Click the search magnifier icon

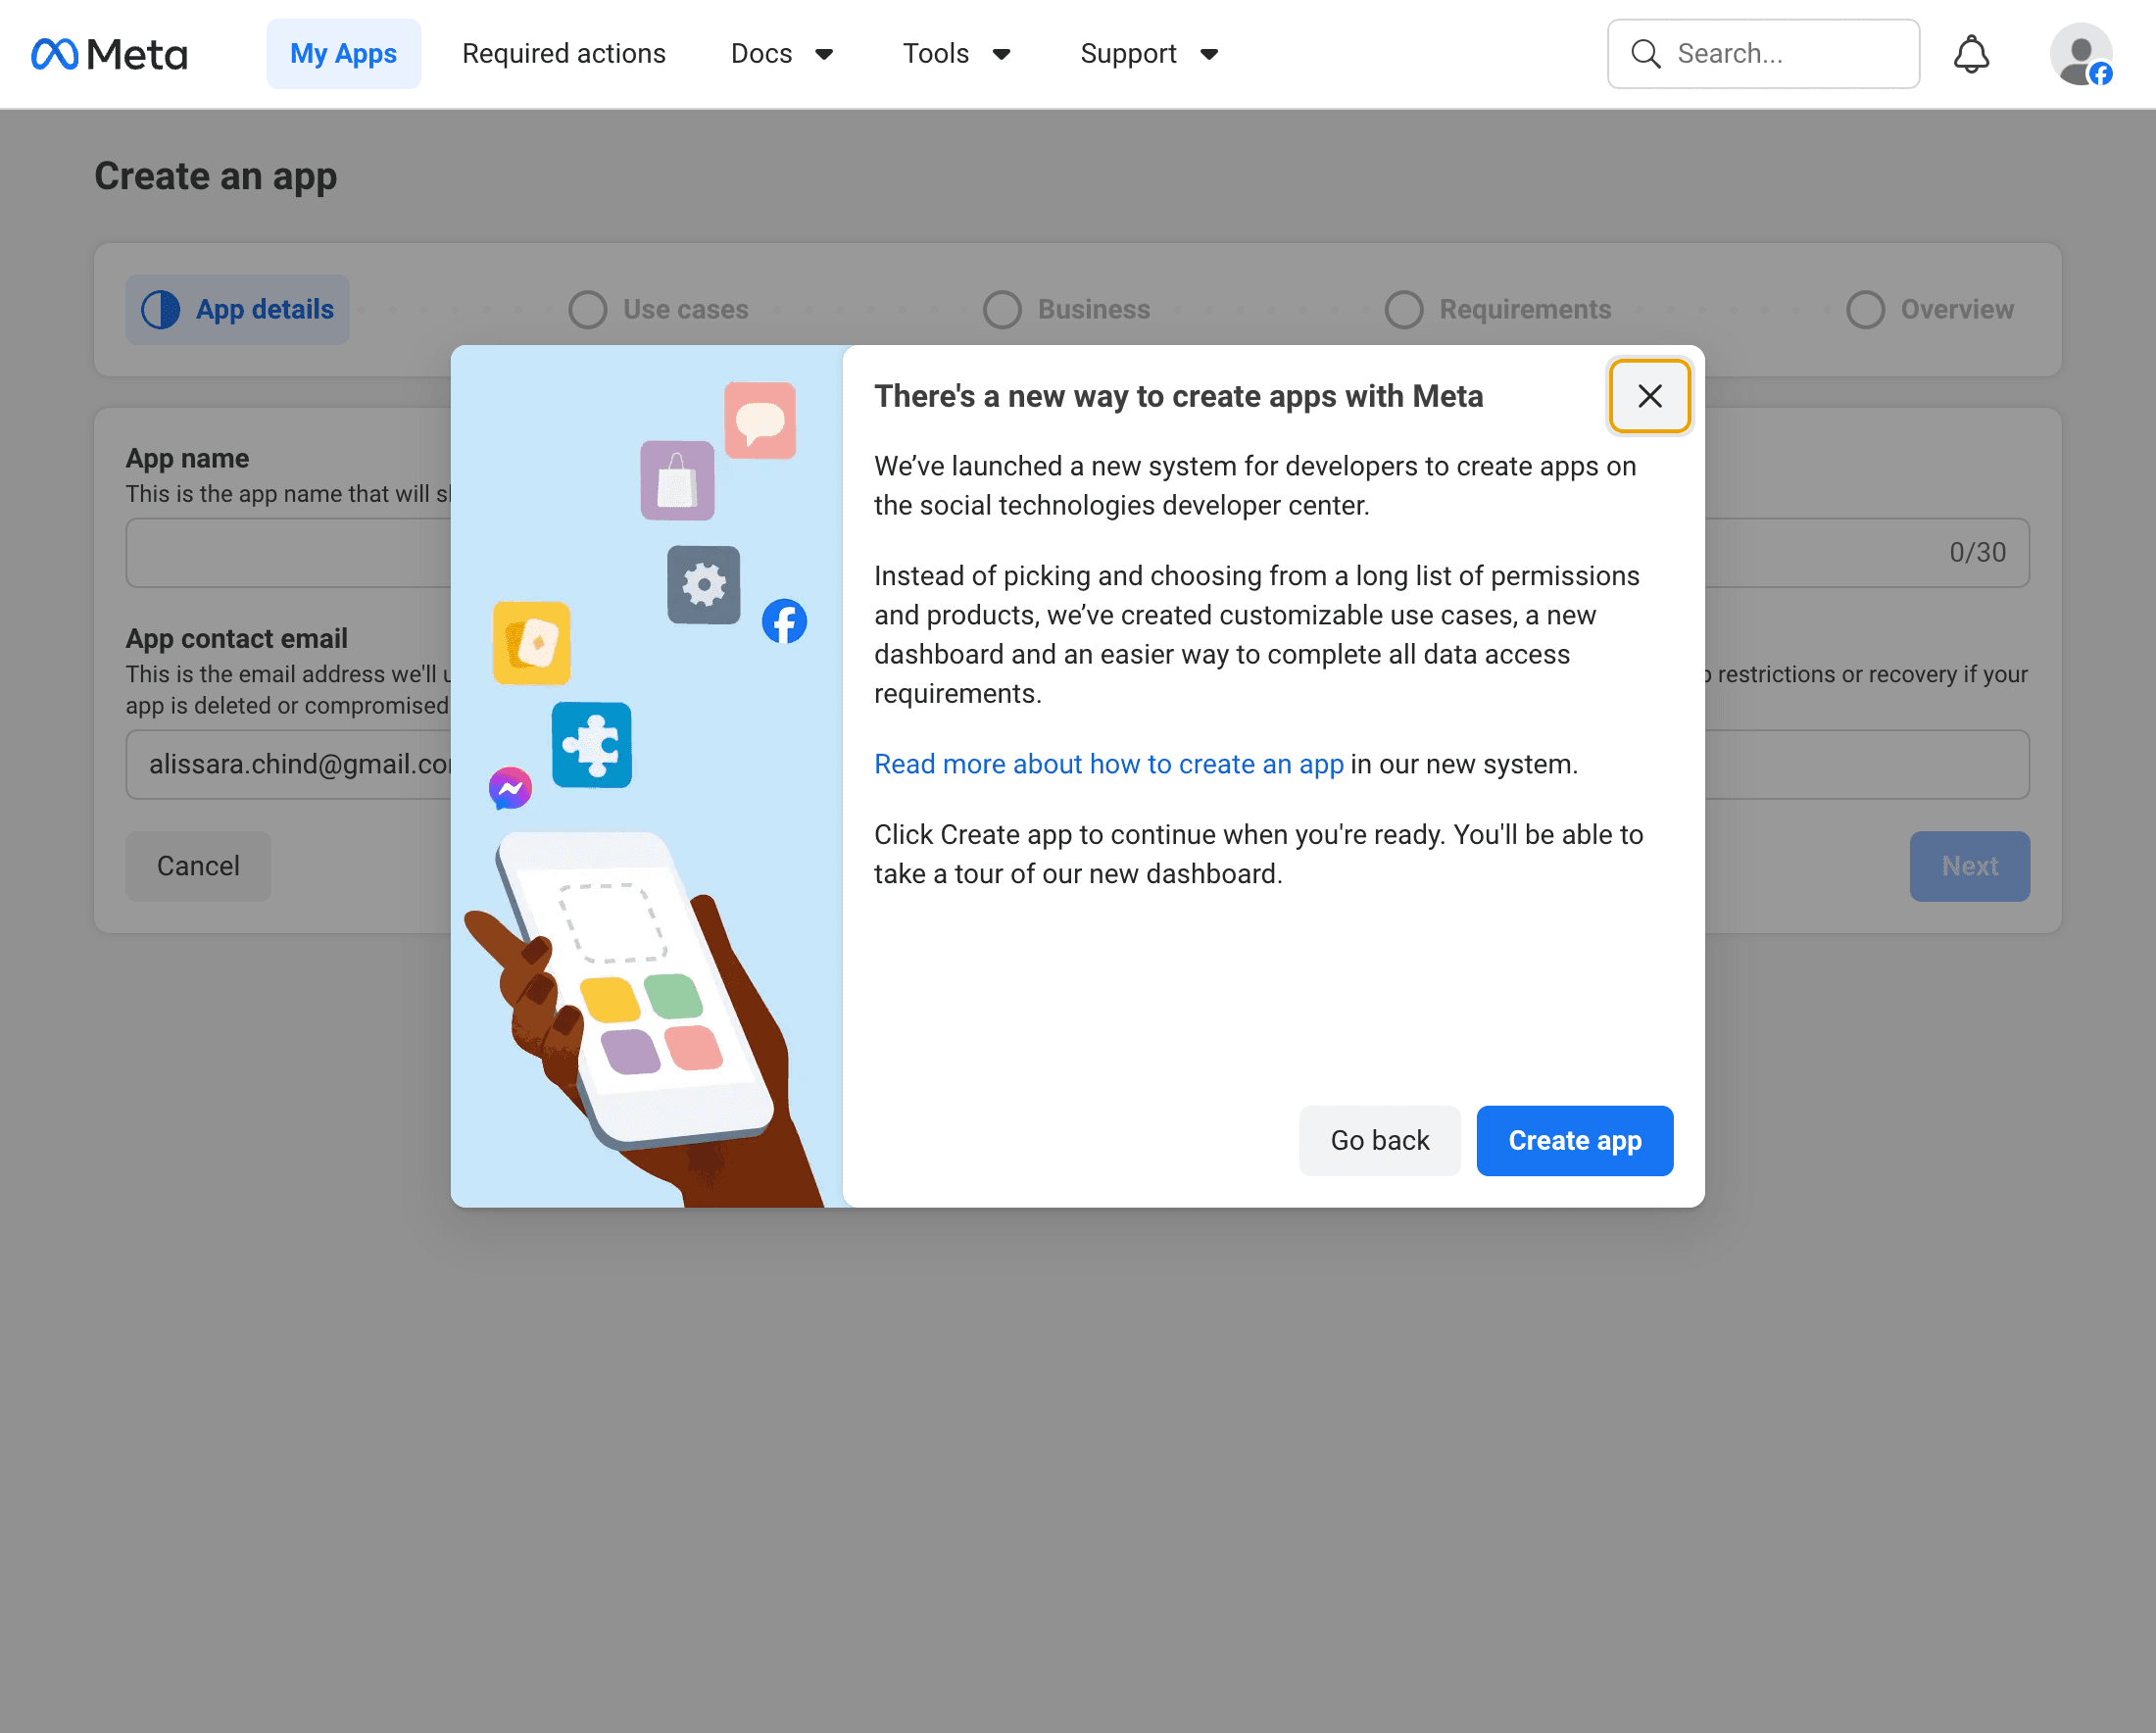(1646, 54)
